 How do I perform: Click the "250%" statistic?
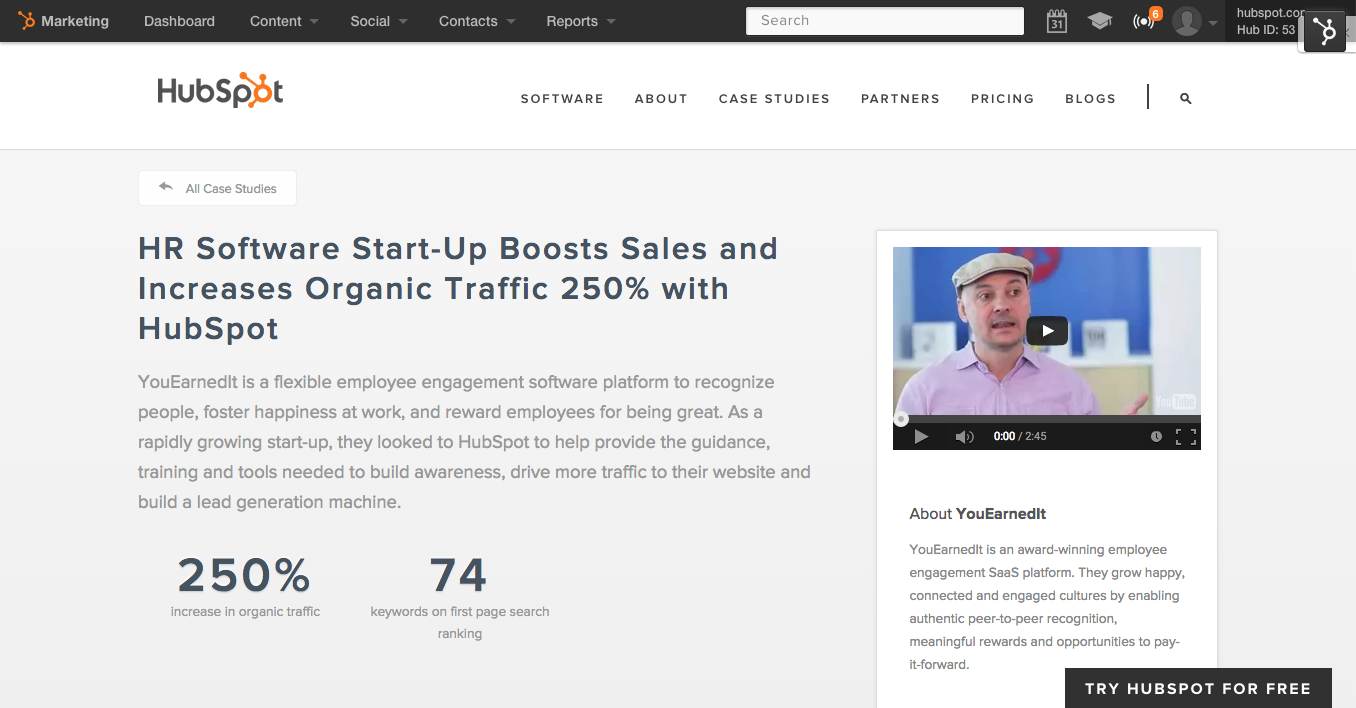pyautogui.click(x=245, y=575)
